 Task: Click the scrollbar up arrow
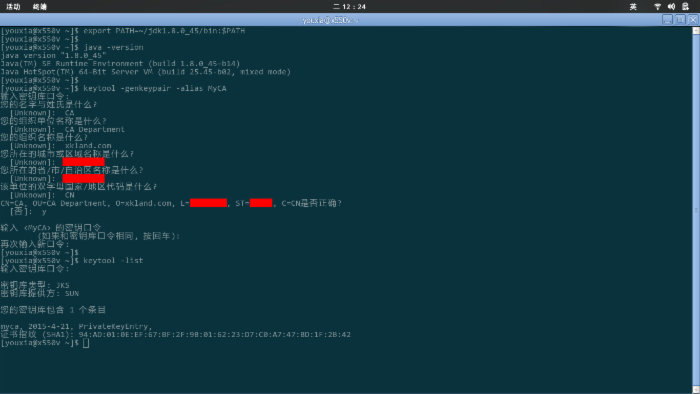click(x=696, y=30)
